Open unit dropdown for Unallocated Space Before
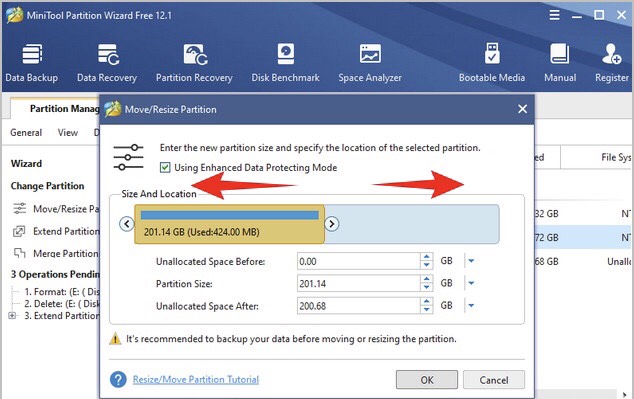The image size is (634, 399). (x=471, y=261)
